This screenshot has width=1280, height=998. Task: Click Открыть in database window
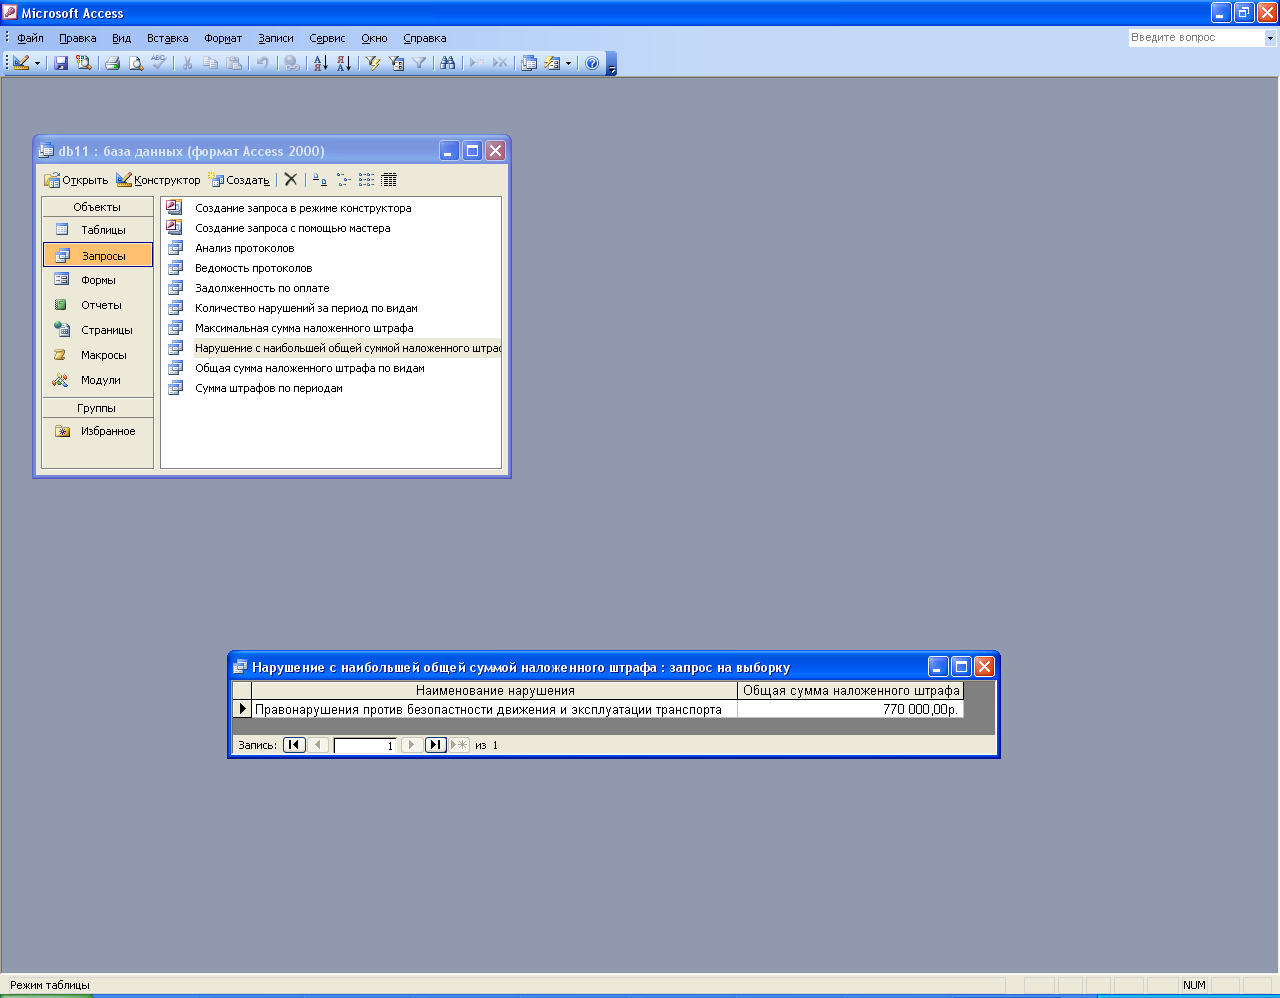(x=76, y=180)
